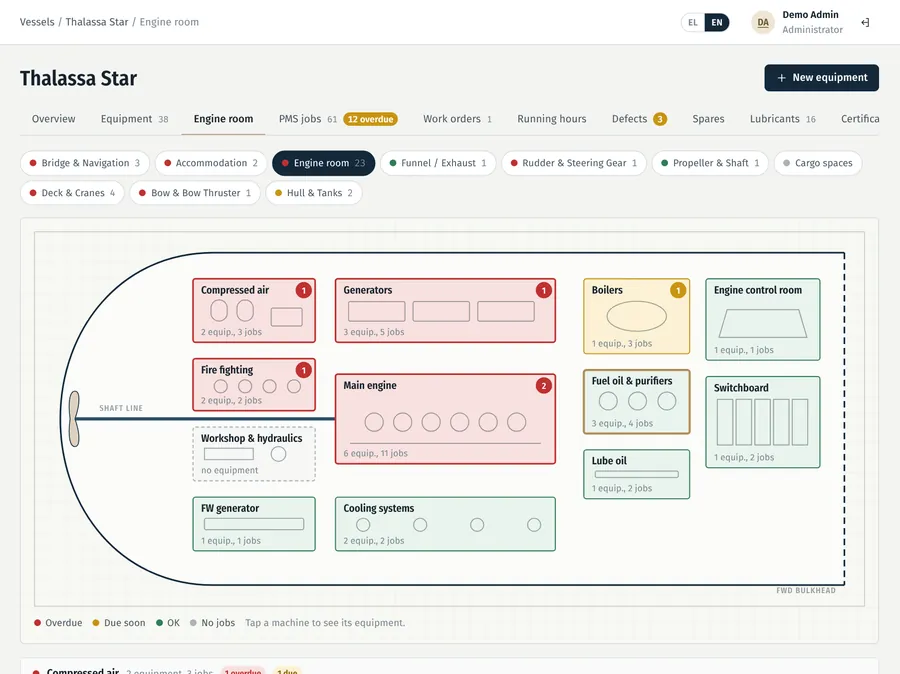This screenshot has height=674, width=900.
Task: Click the New equipment button
Action: click(821, 78)
